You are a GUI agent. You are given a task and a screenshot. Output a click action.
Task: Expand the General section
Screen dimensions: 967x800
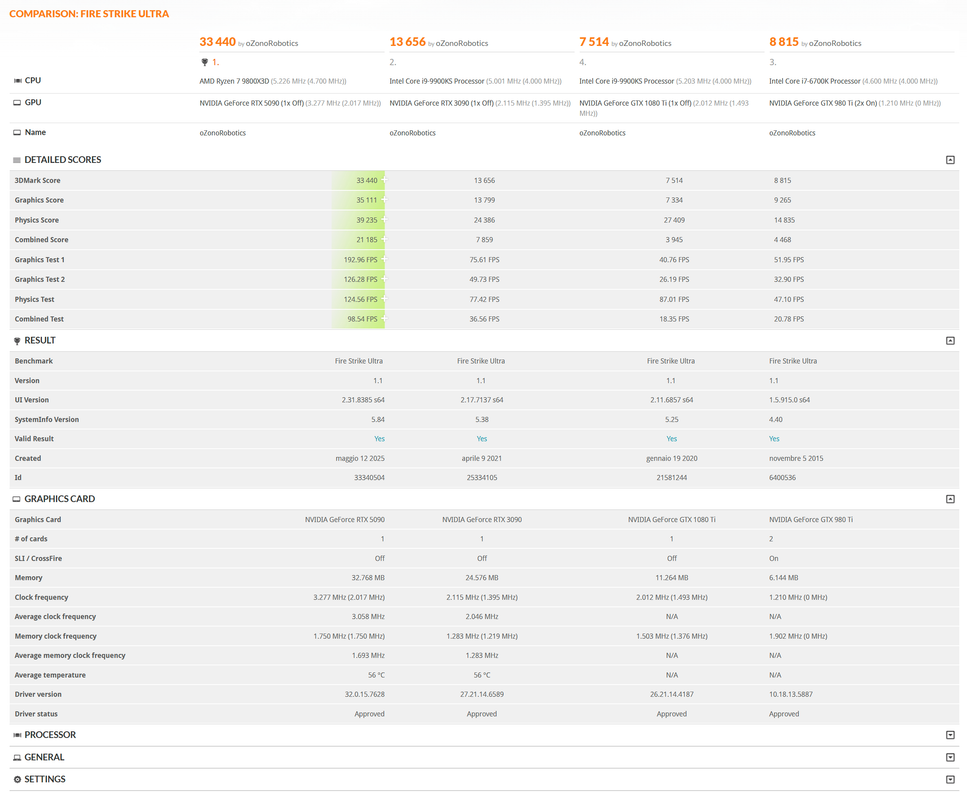(x=950, y=757)
